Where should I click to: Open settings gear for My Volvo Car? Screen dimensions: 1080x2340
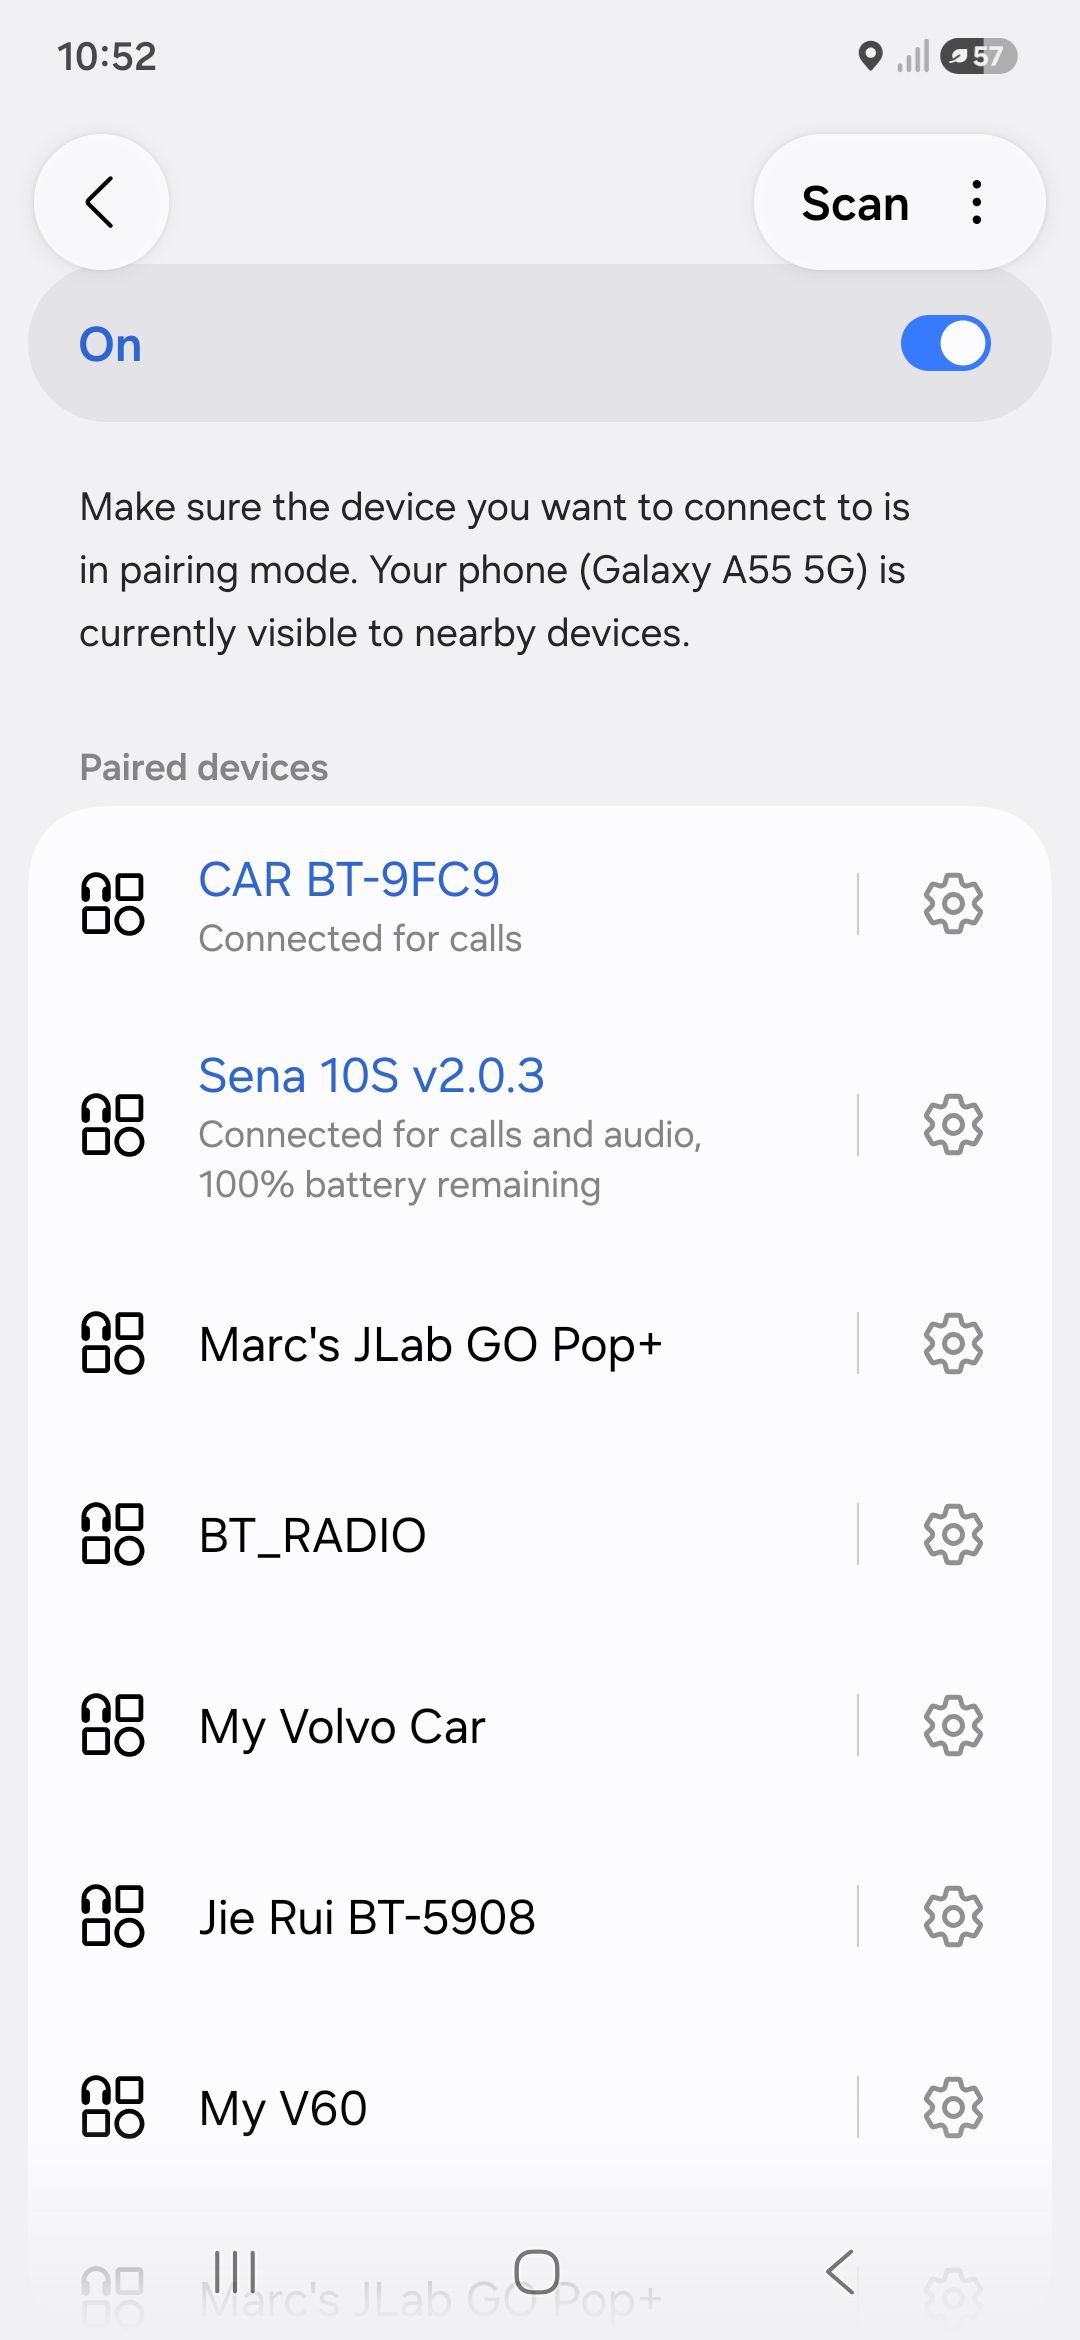(953, 1725)
